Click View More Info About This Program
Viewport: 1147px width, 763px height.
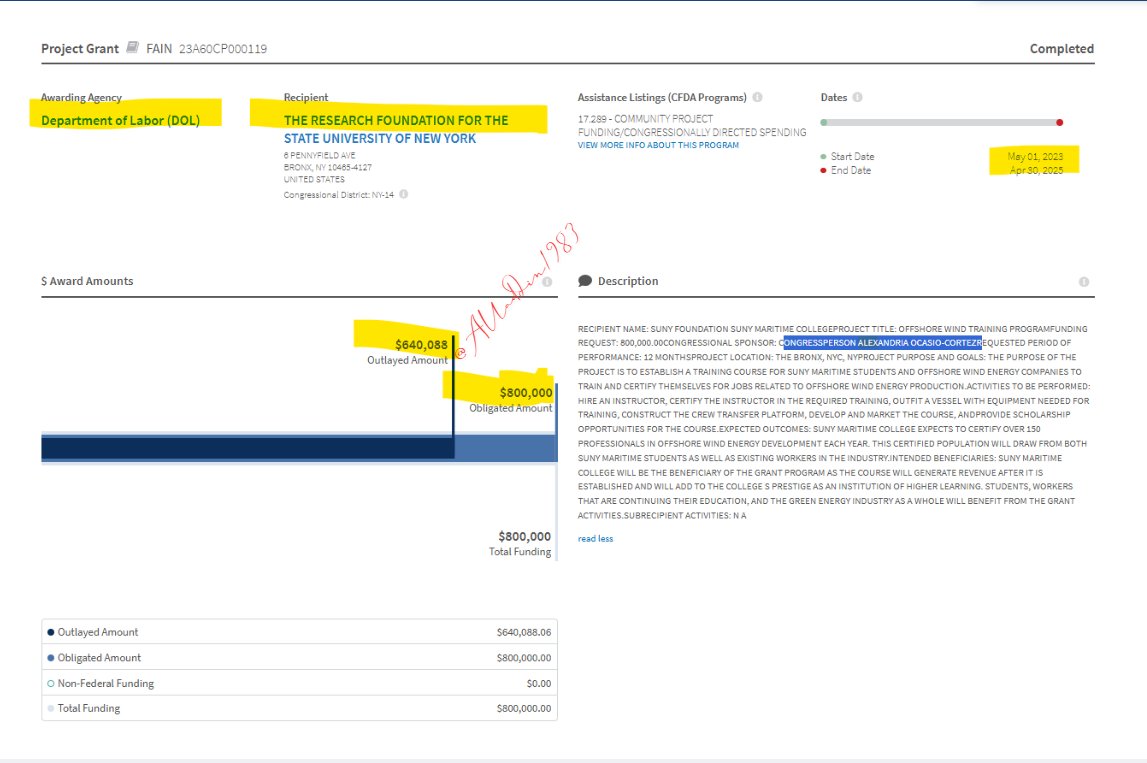(658, 145)
